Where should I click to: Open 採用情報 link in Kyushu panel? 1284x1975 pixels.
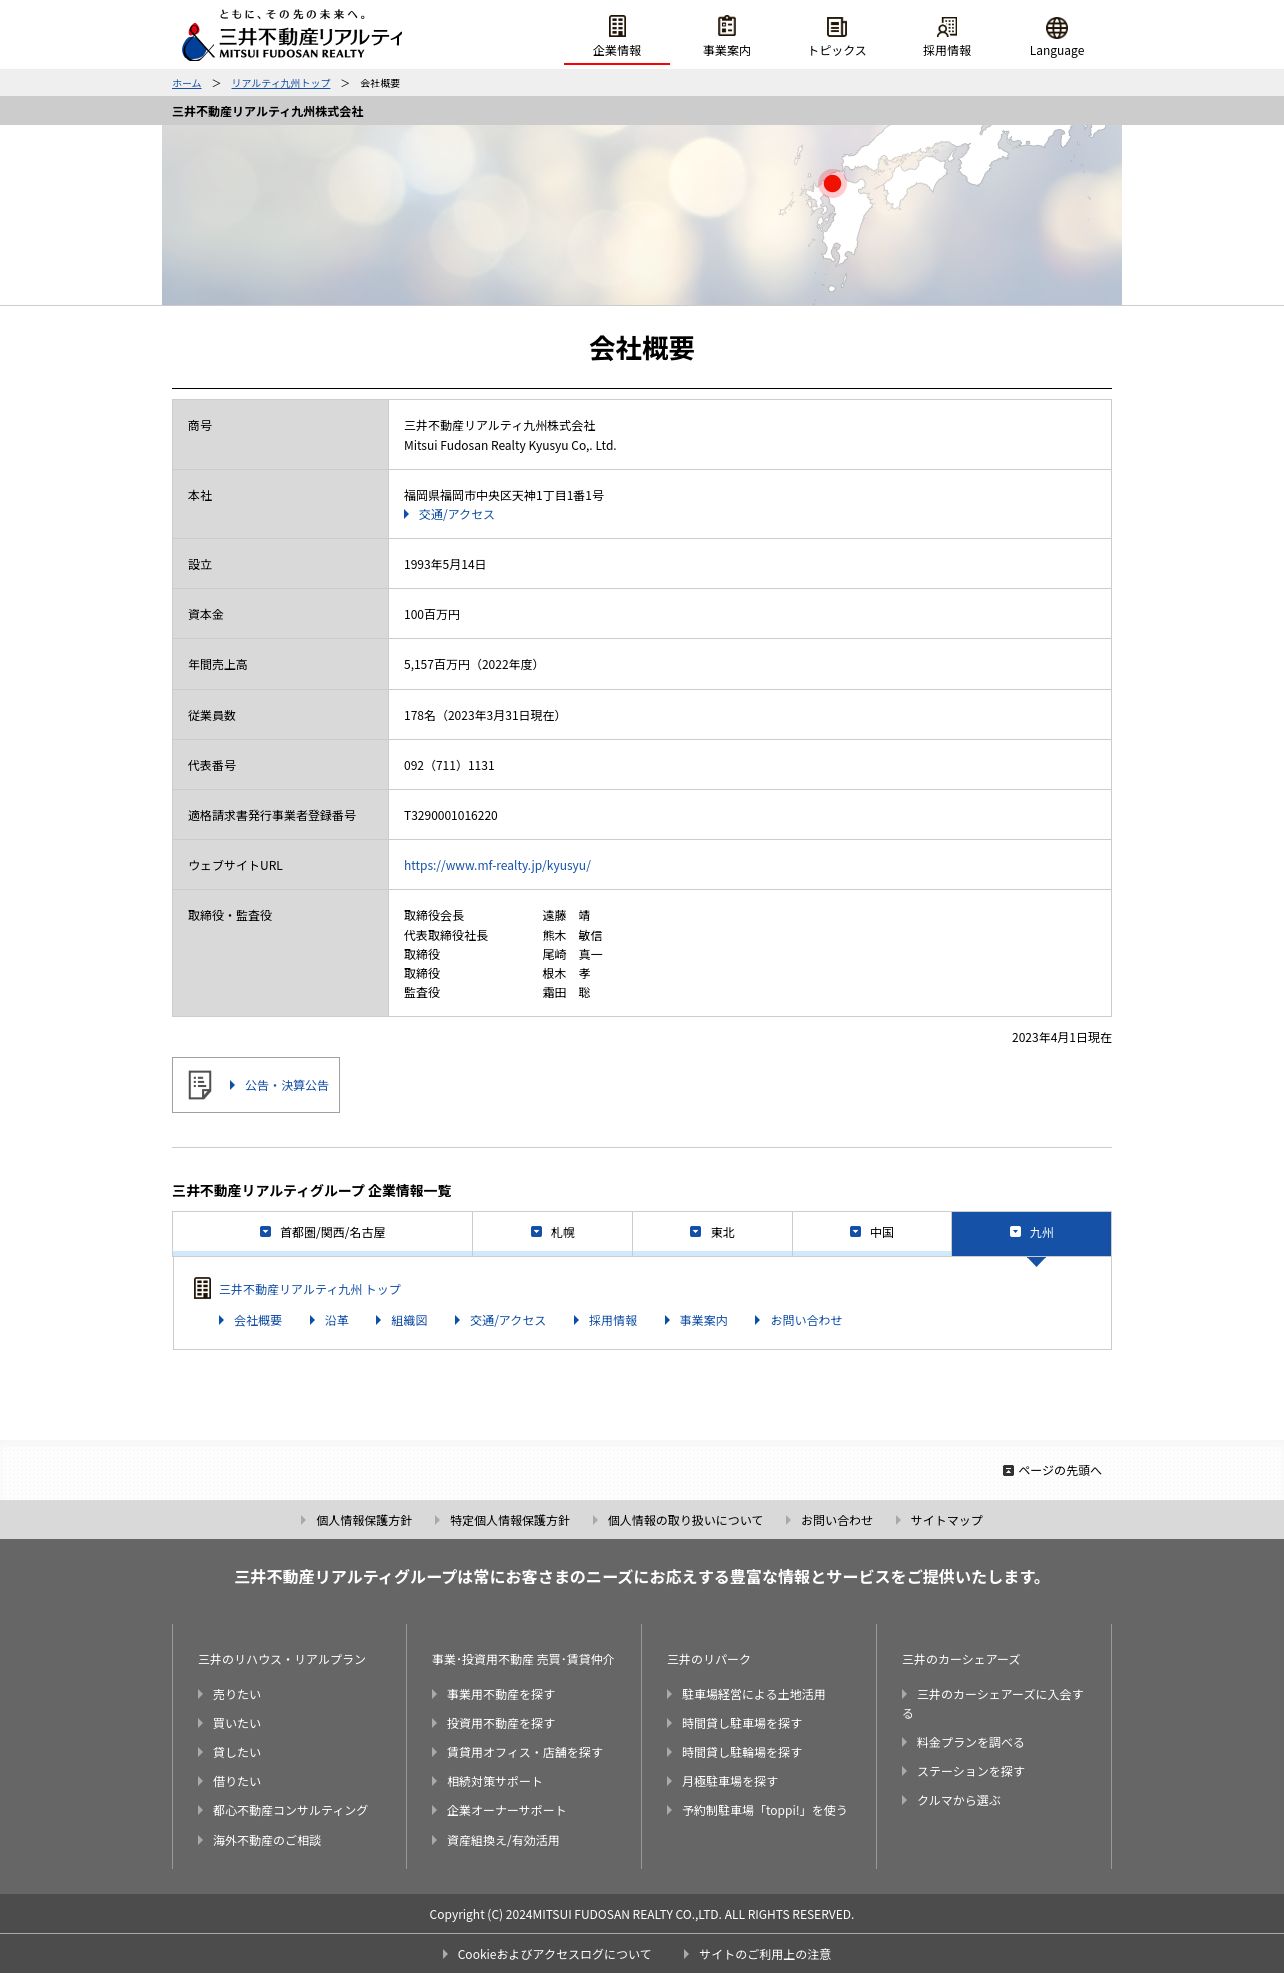point(613,1320)
